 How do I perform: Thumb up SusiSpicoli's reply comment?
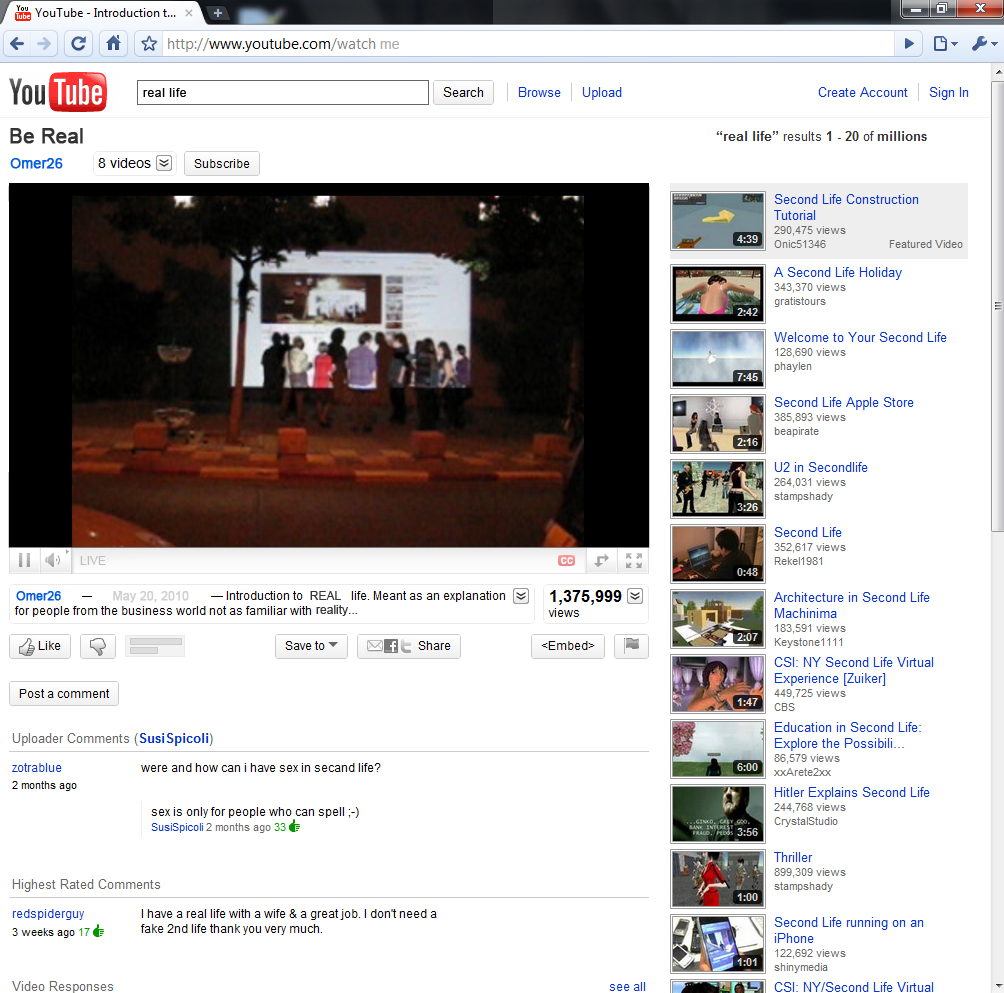(x=295, y=827)
